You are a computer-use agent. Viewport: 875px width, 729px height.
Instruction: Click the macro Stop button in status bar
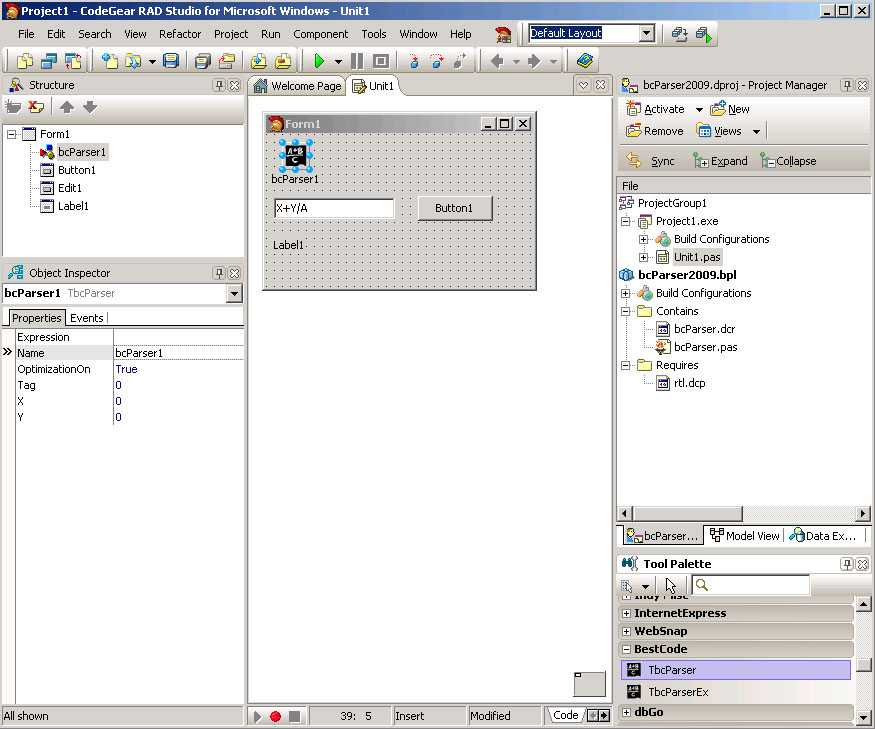click(x=294, y=716)
